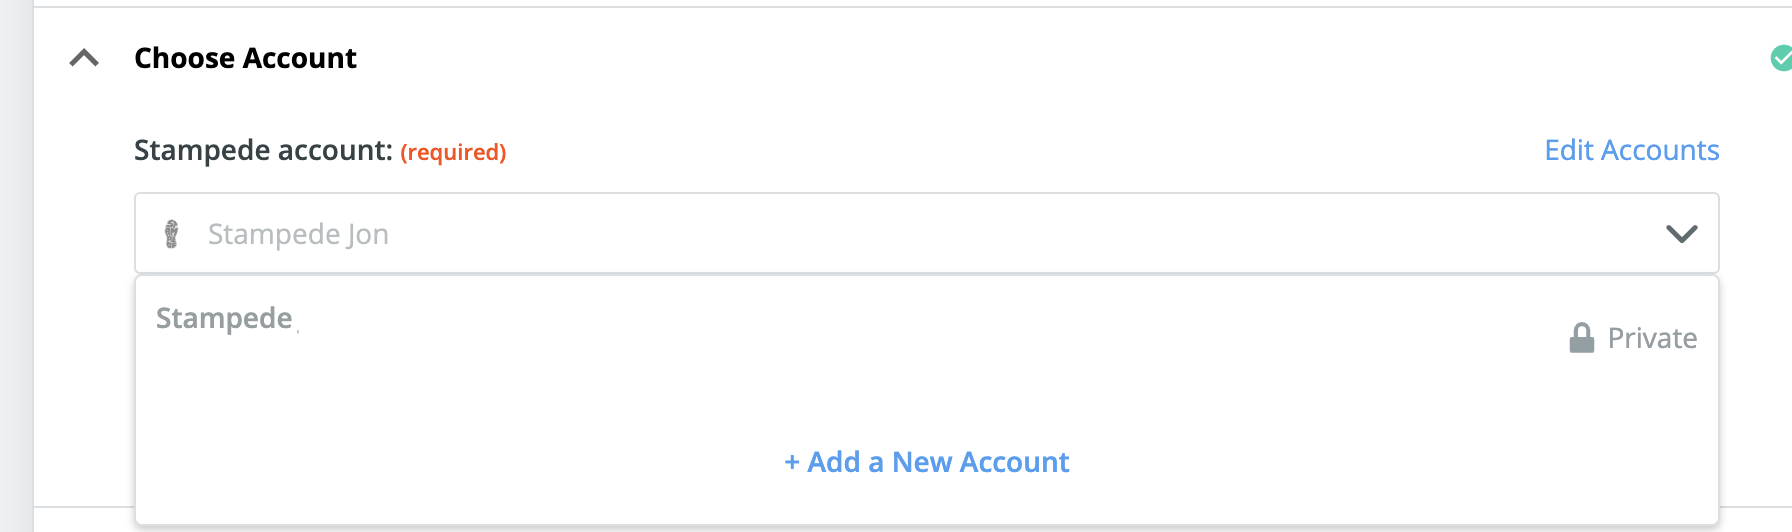This screenshot has height=532, width=1792.
Task: Click the Stampede avatar icon in the field
Action: coord(172,234)
